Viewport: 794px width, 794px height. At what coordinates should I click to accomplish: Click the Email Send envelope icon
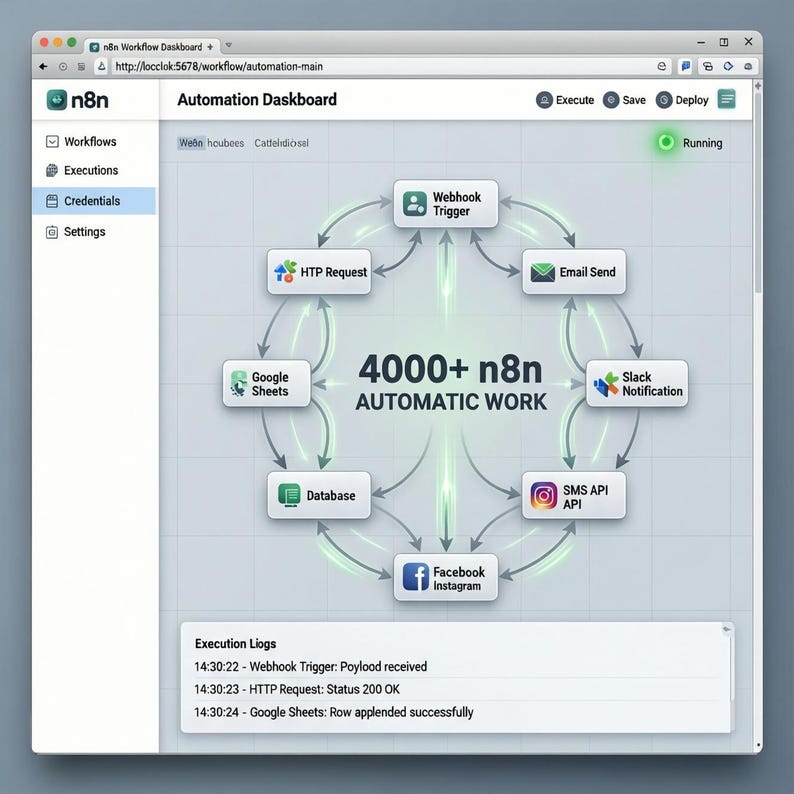542,272
